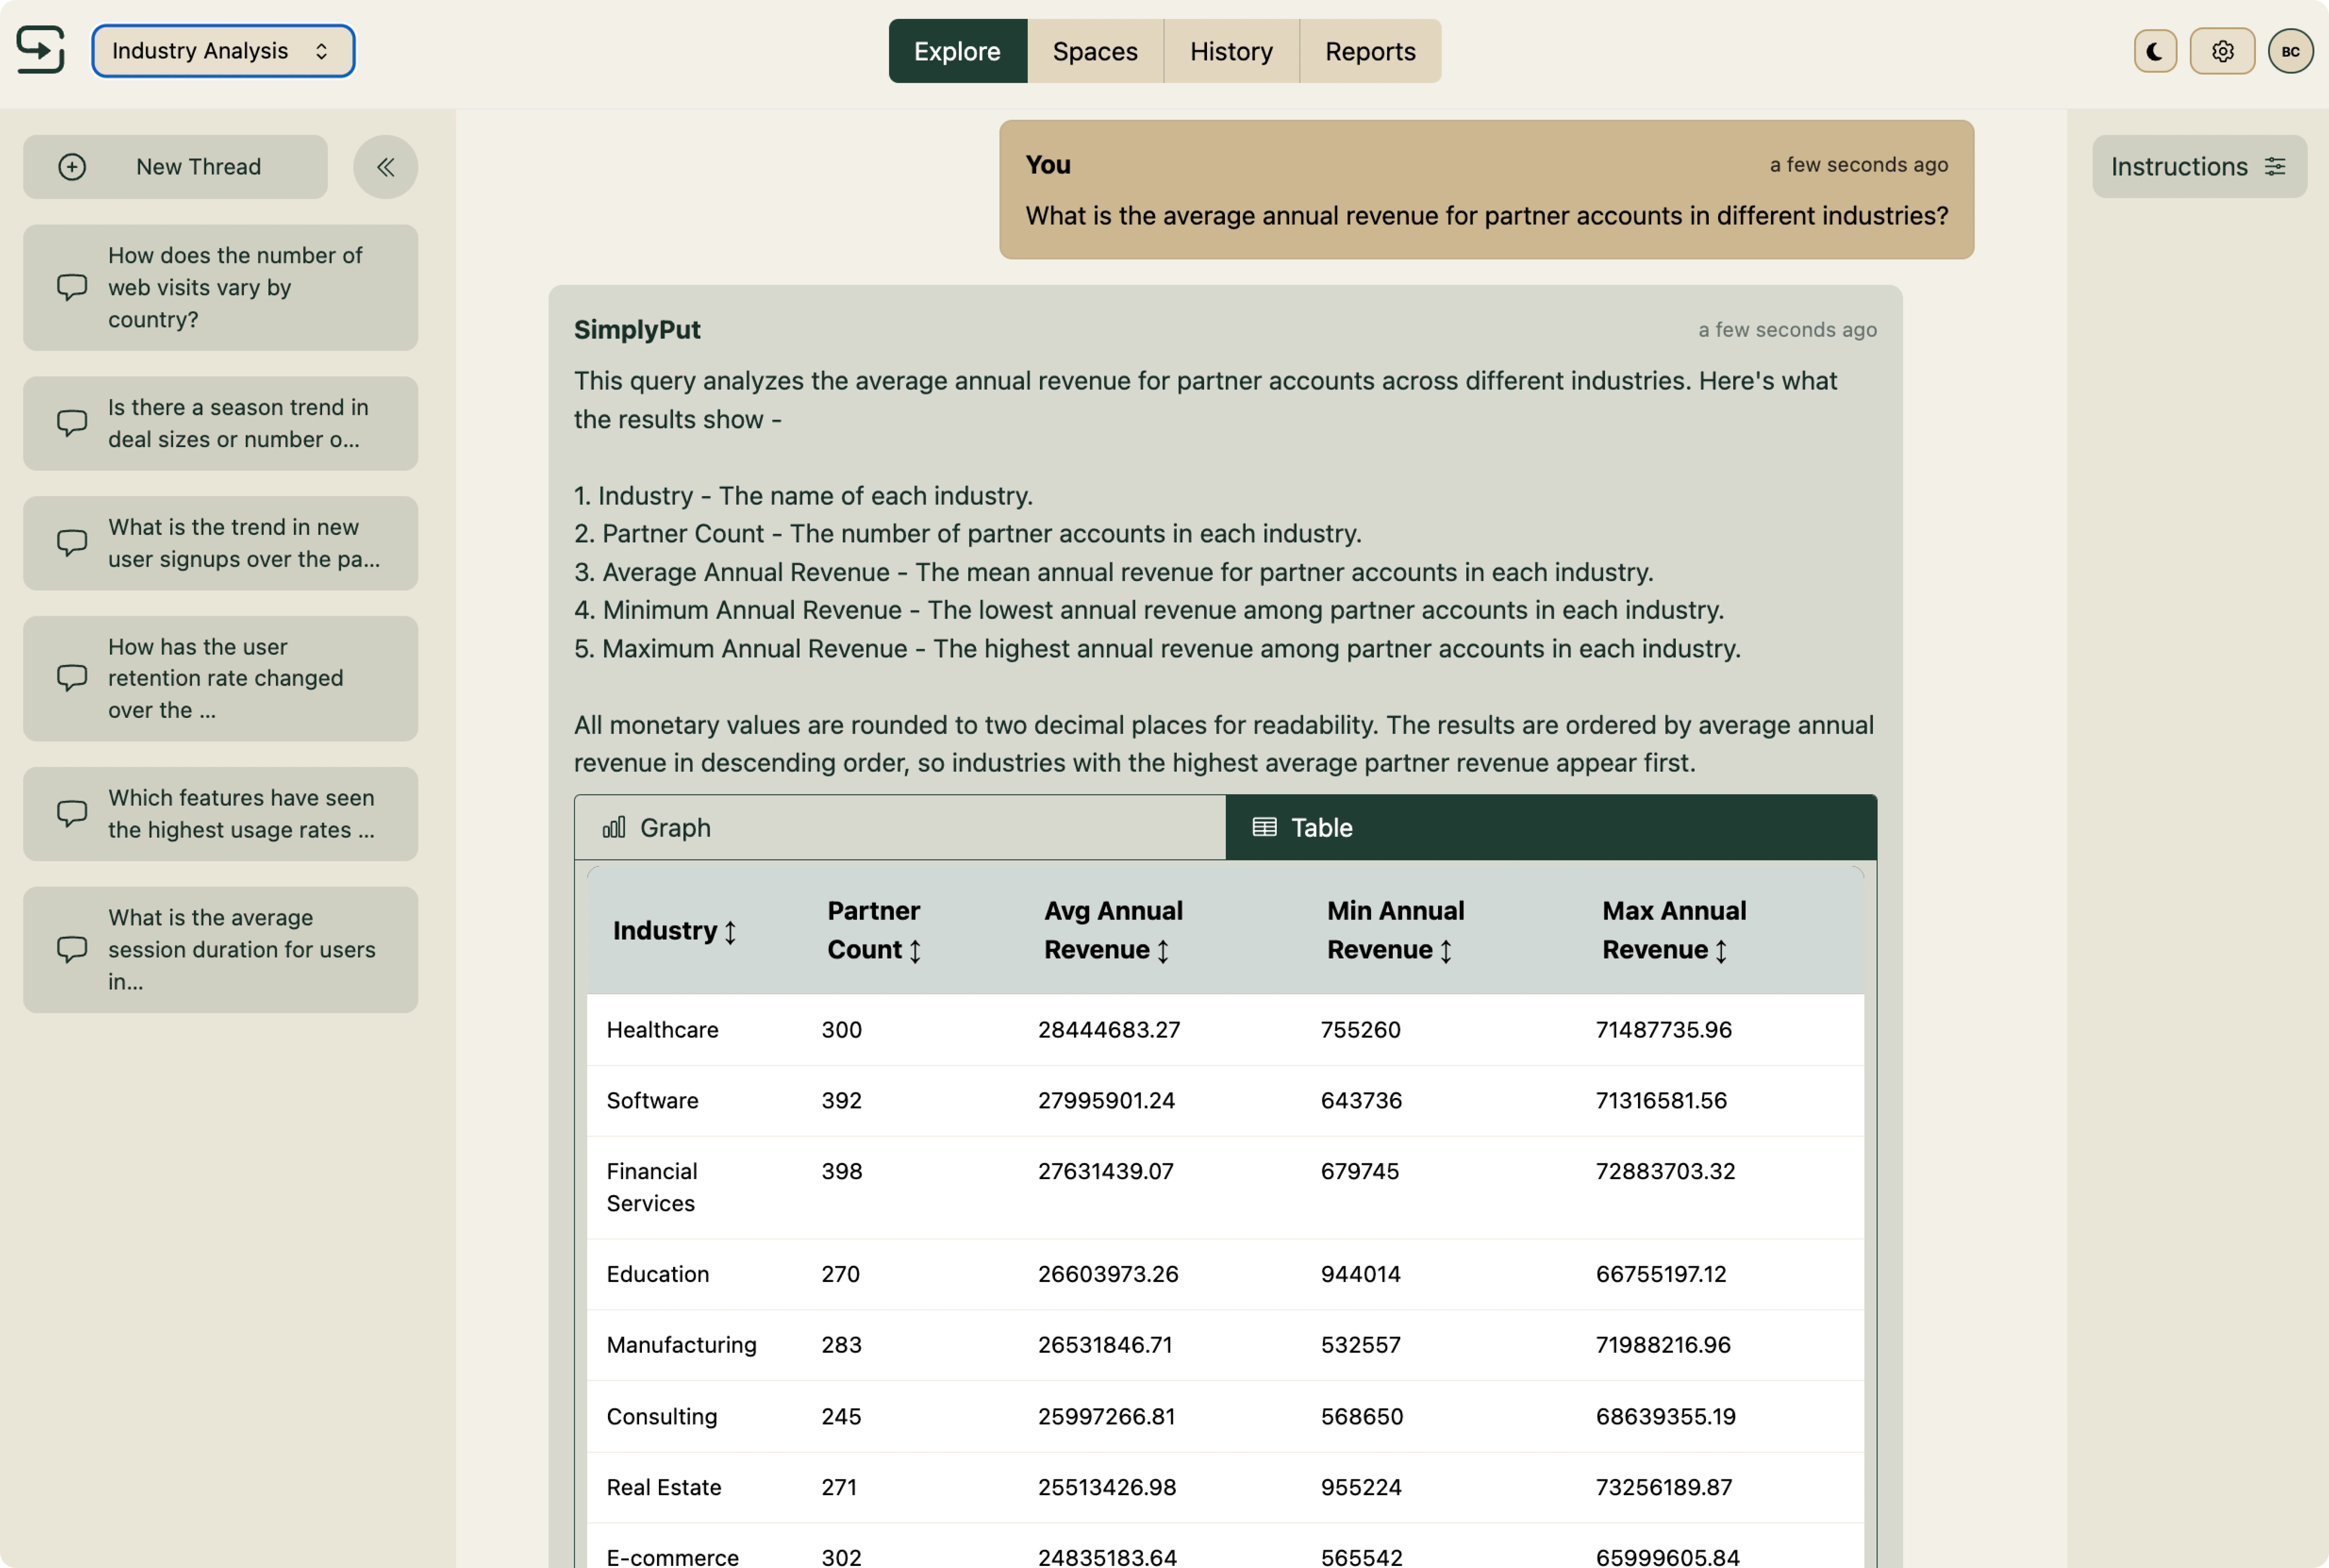This screenshot has width=2329, height=1568.
Task: Click partner count 398 for Financial Services
Action: click(x=841, y=1171)
